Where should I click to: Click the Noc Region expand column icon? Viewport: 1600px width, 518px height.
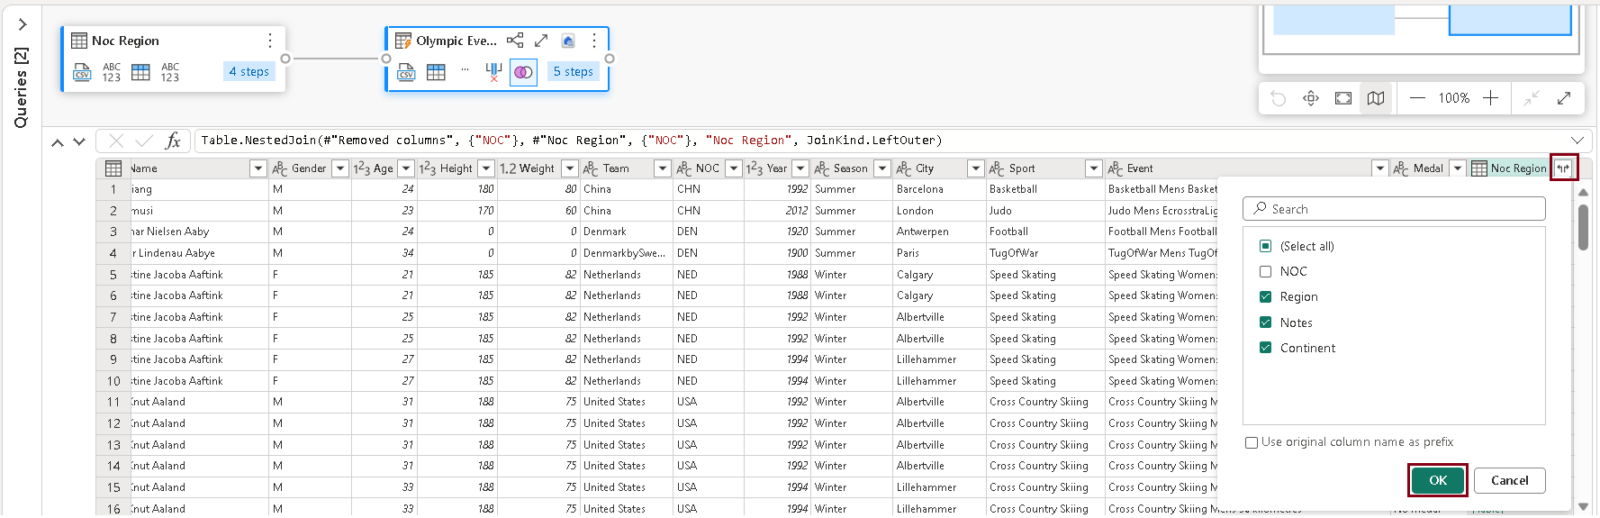point(1563,168)
